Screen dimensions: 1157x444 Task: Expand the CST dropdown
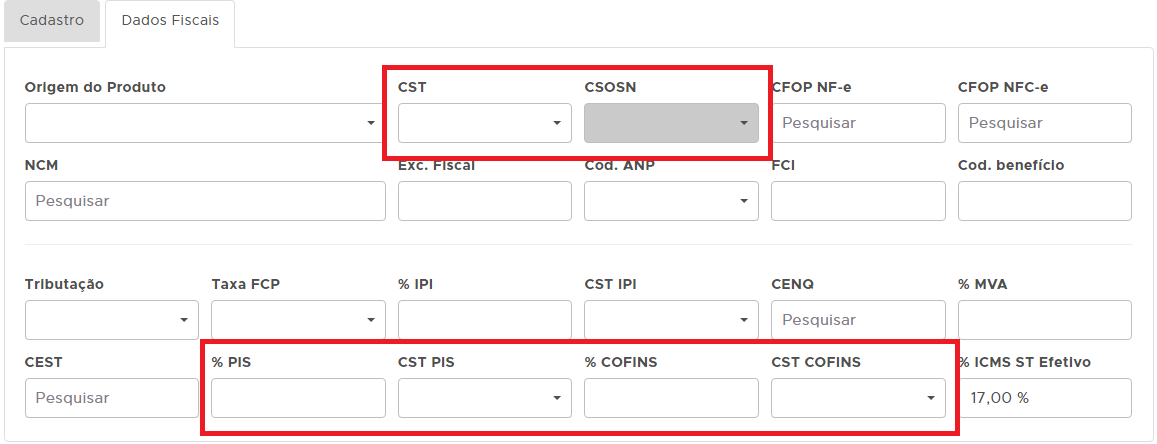(484, 123)
